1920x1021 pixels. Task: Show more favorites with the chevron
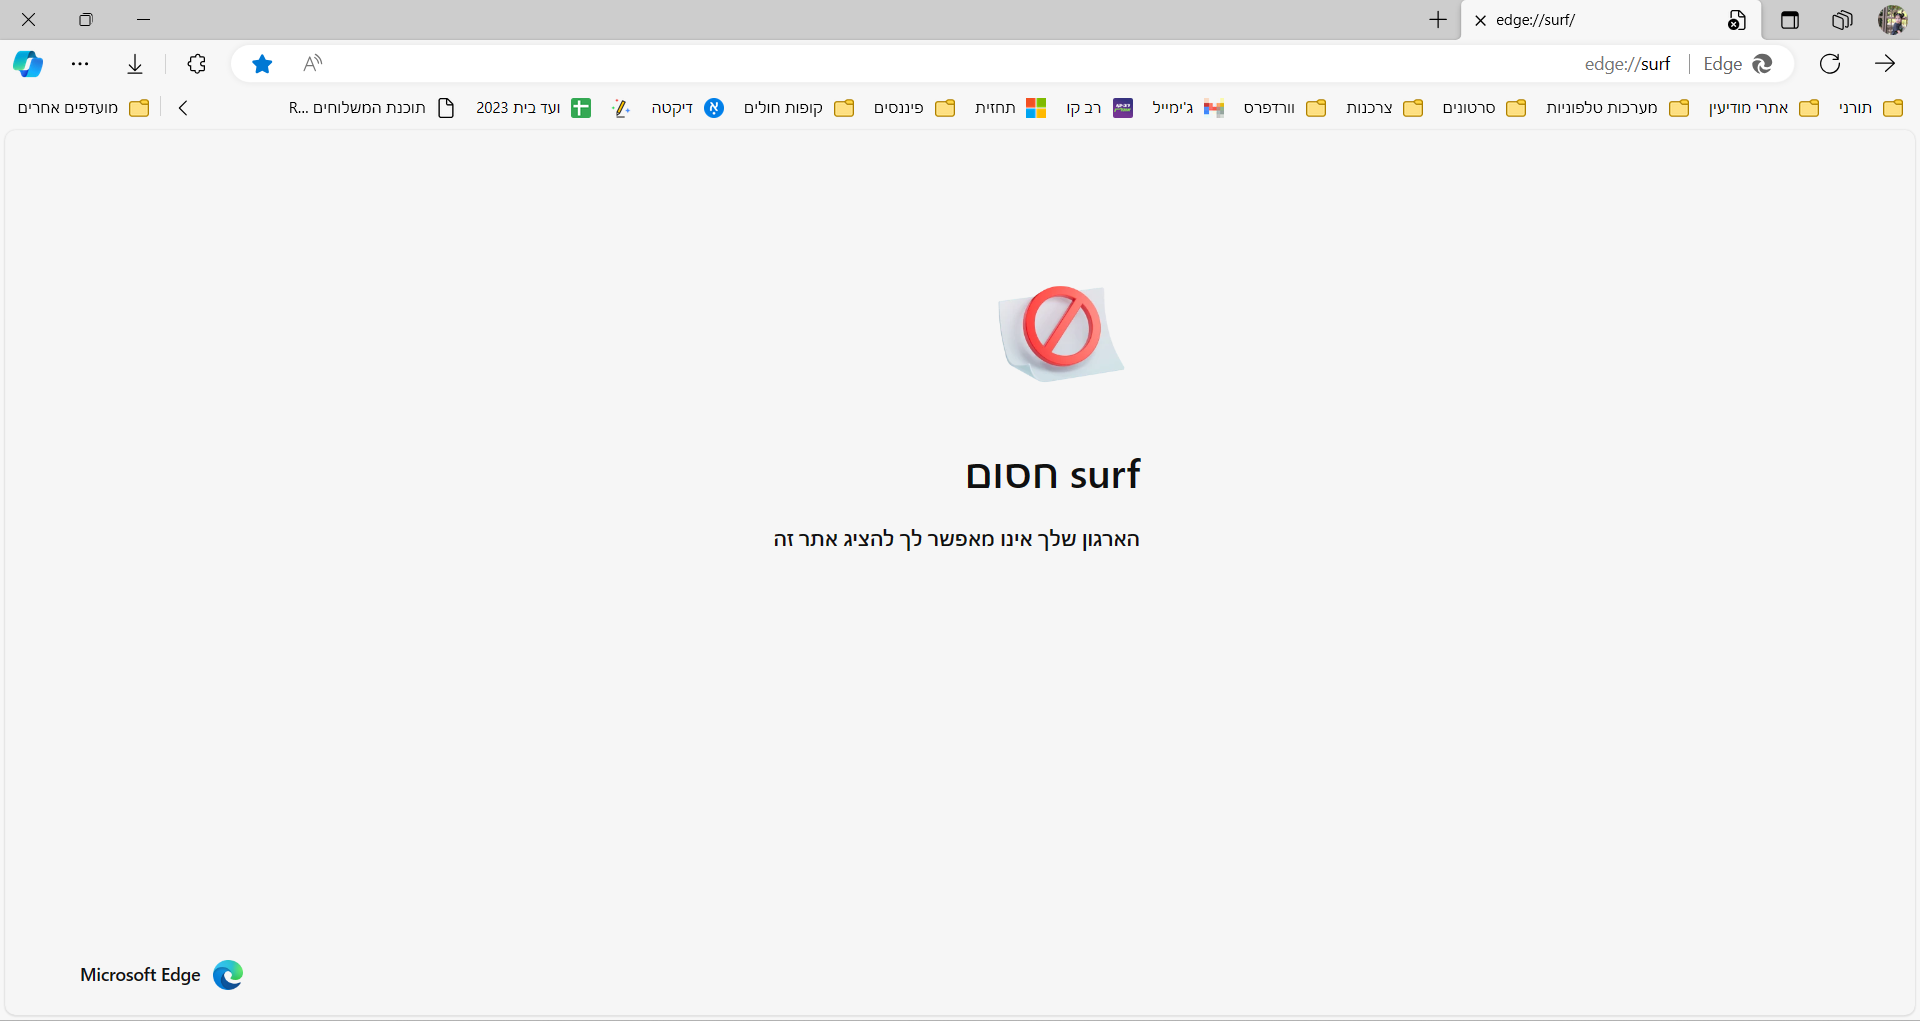coord(183,108)
